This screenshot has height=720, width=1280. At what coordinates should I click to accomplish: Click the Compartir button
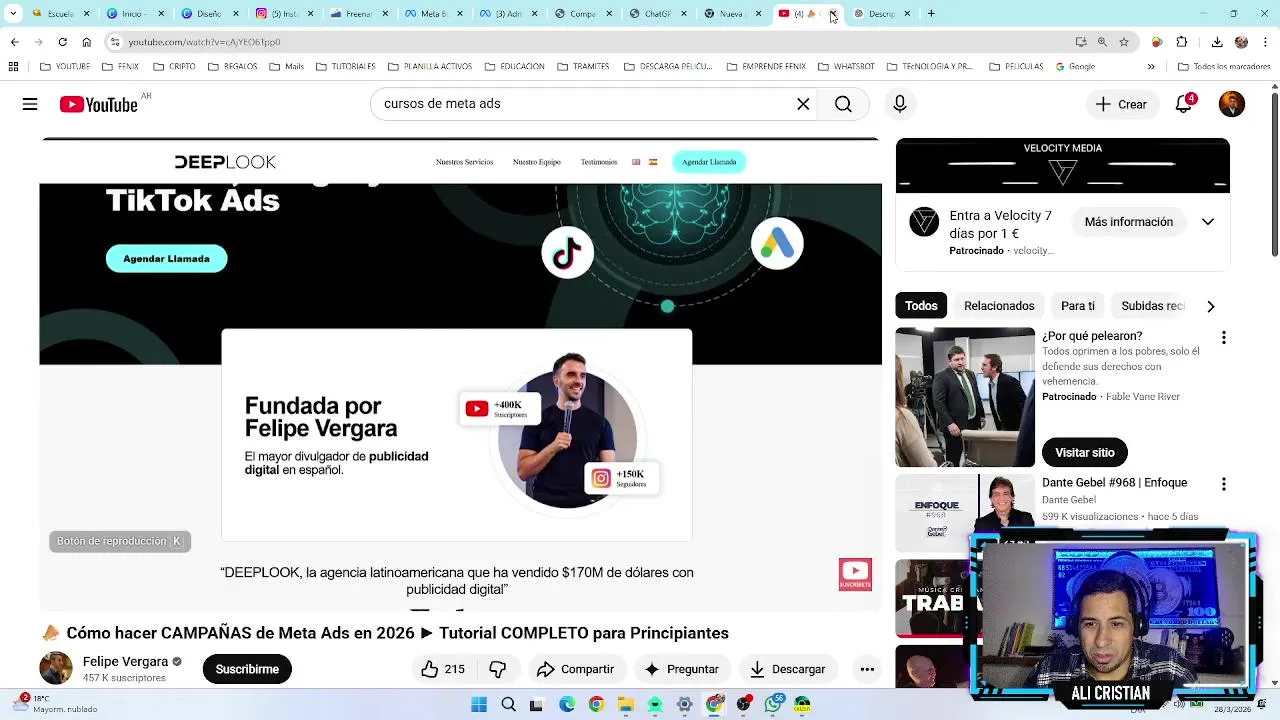click(575, 669)
